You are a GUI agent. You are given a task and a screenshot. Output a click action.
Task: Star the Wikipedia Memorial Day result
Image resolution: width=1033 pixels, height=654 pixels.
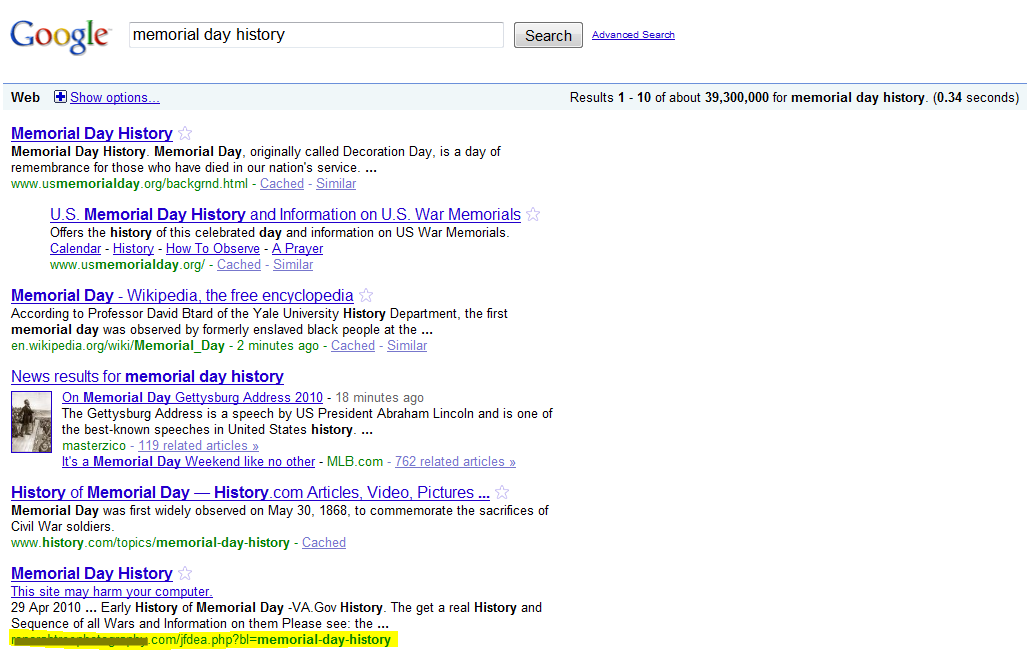[x=366, y=295]
